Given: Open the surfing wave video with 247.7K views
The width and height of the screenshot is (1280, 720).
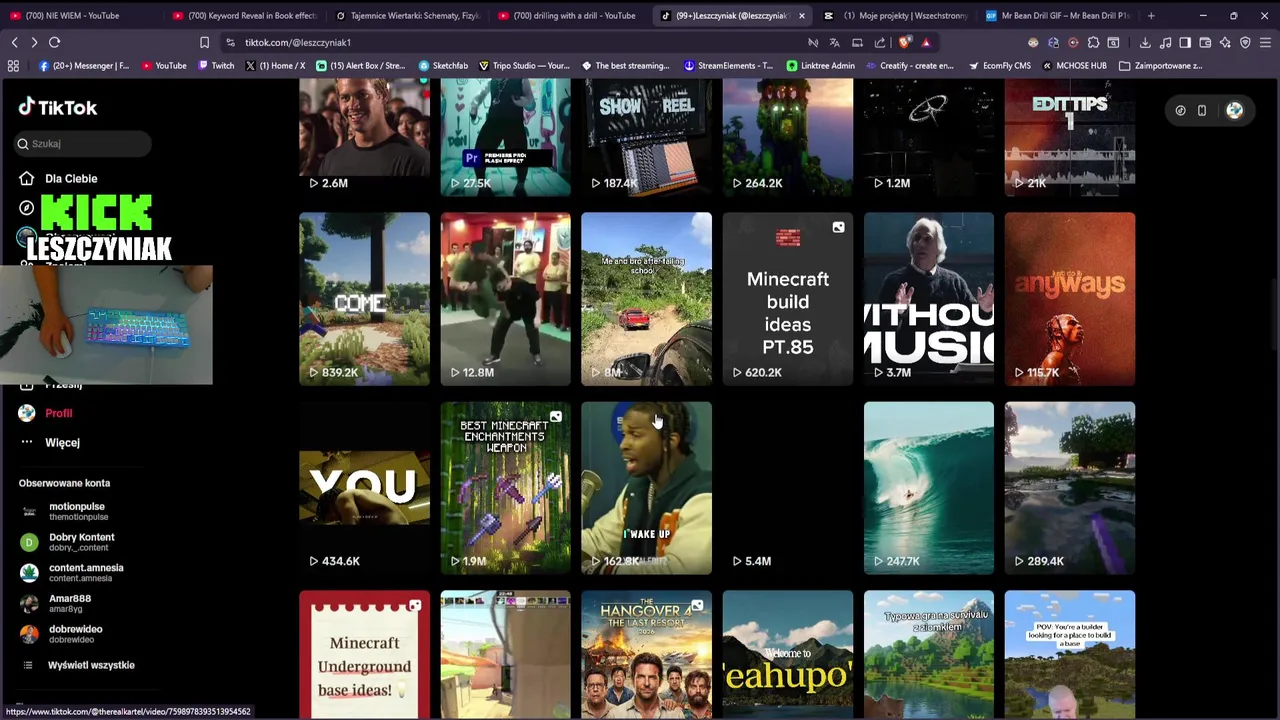Looking at the screenshot, I should 928,488.
